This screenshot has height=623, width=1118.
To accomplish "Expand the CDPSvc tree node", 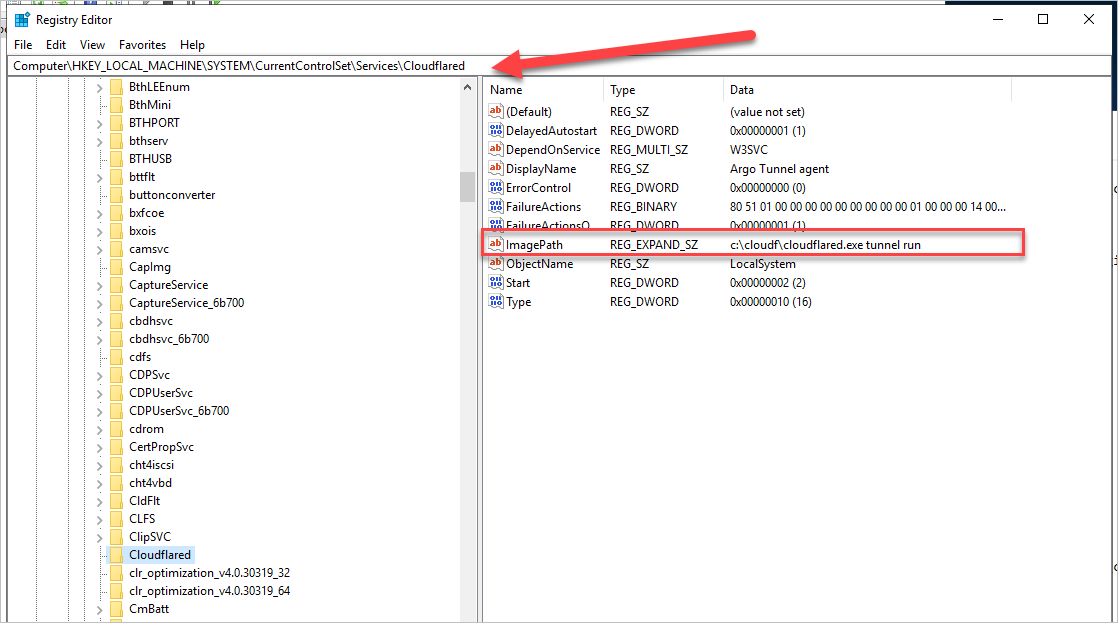I will pos(99,376).
